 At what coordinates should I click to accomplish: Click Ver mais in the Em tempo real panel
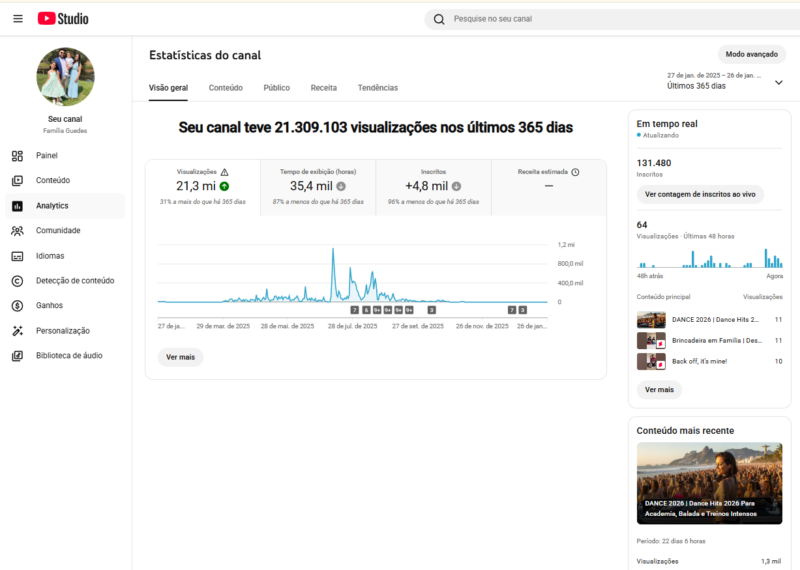pos(659,389)
